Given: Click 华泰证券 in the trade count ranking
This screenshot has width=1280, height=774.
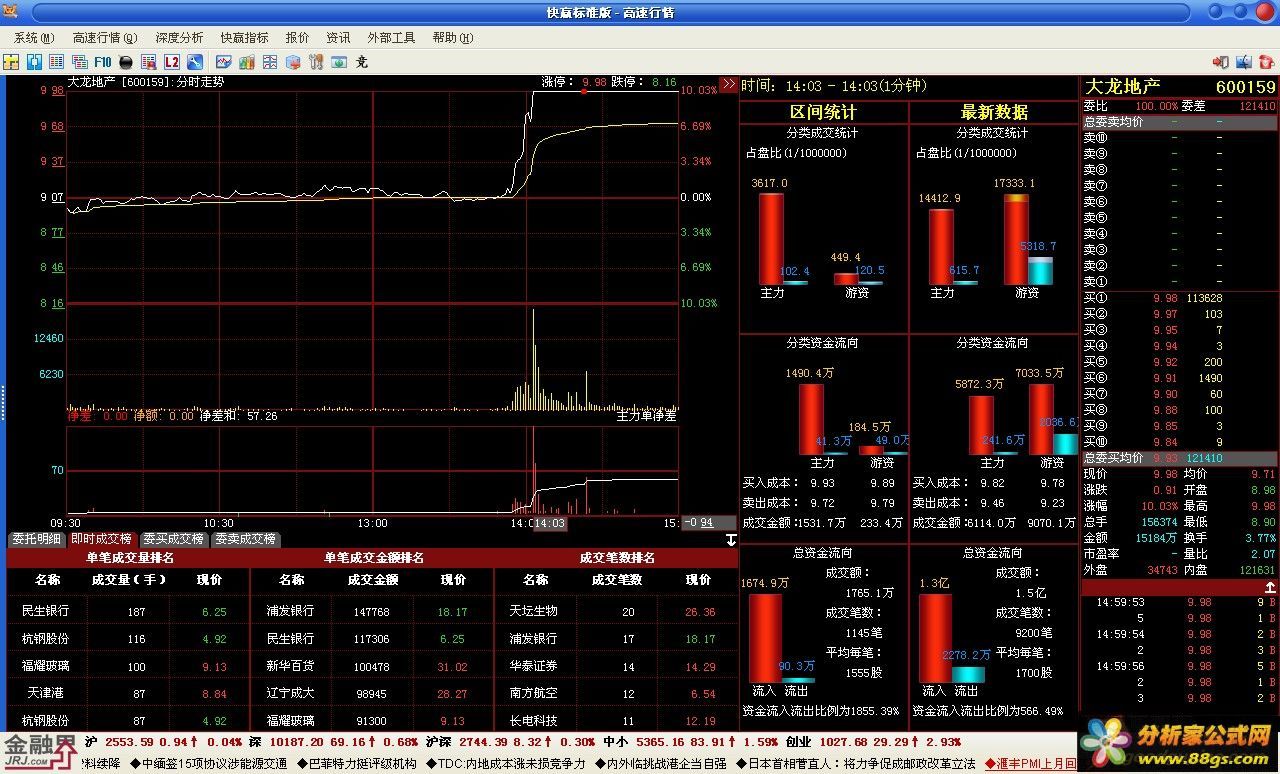Looking at the screenshot, I should [533, 666].
